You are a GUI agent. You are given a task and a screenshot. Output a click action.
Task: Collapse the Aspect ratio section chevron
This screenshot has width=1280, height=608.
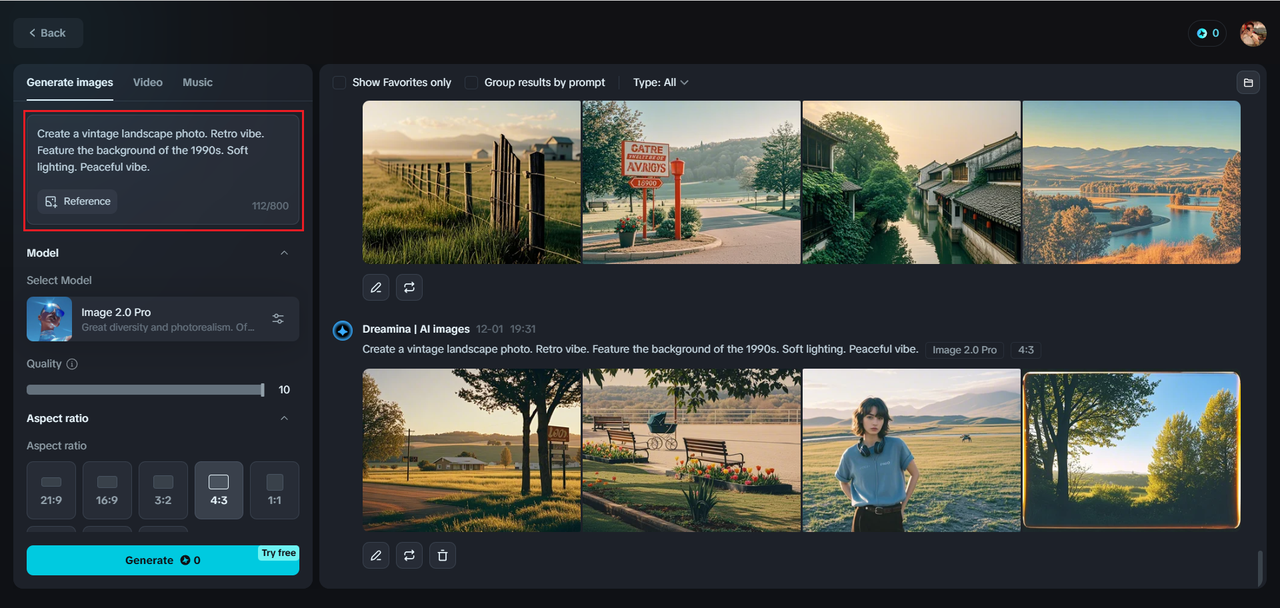click(284, 418)
